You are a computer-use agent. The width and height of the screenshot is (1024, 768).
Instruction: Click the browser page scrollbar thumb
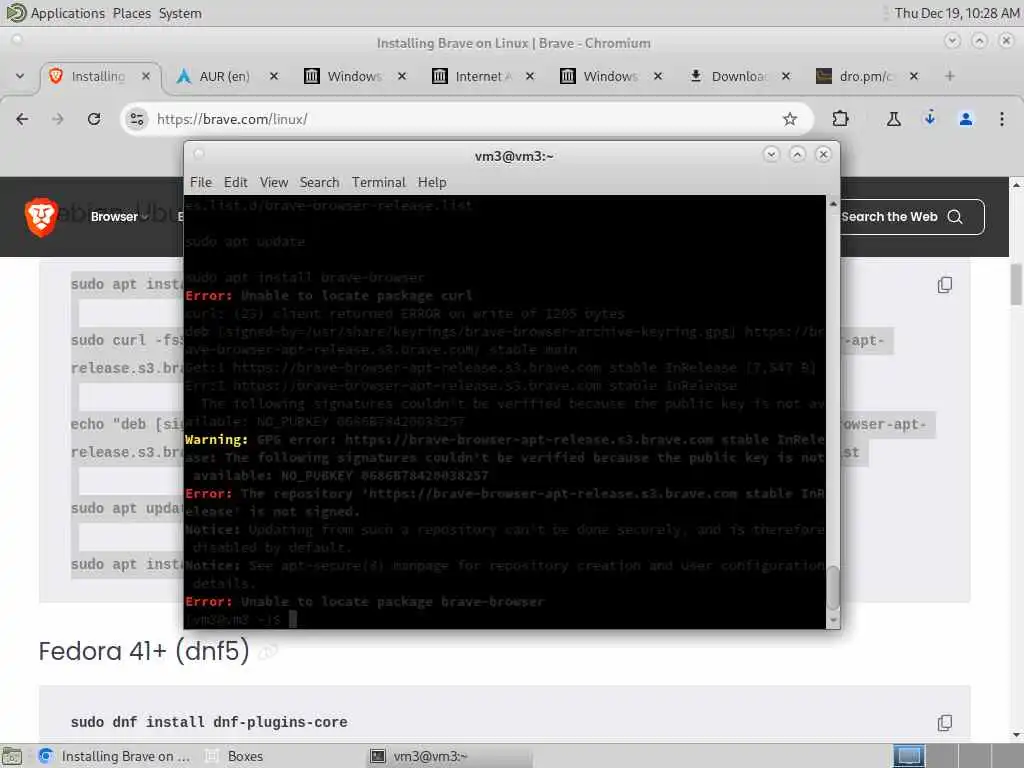1016,285
